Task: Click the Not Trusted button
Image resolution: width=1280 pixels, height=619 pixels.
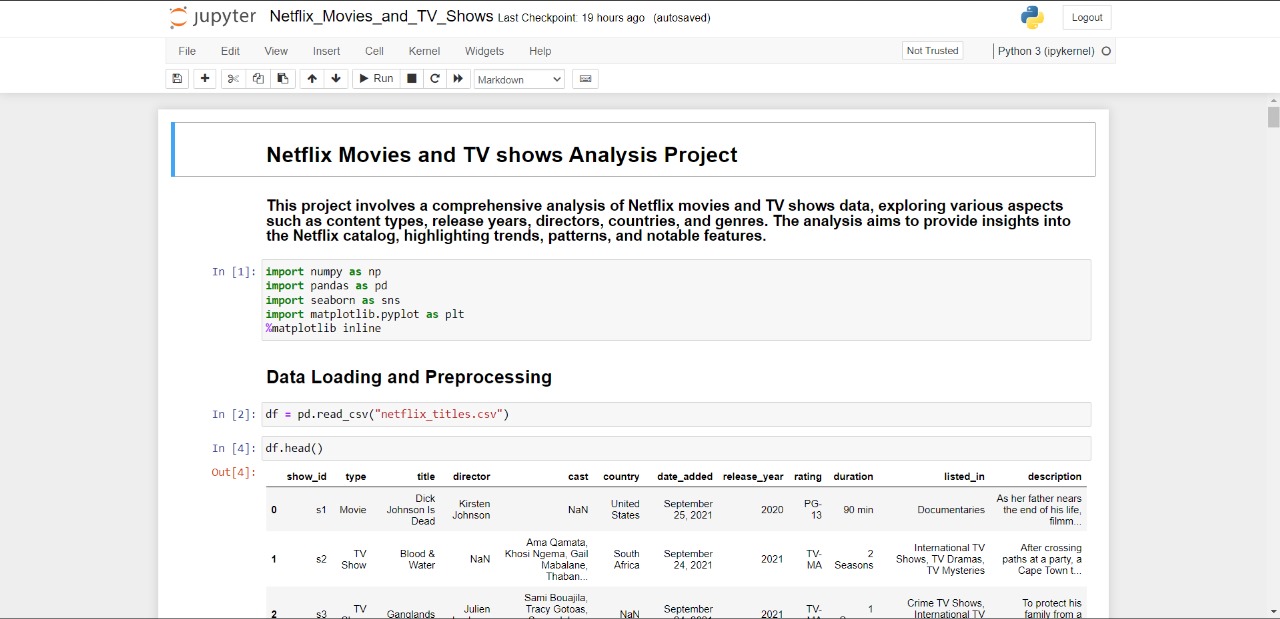Action: (932, 51)
